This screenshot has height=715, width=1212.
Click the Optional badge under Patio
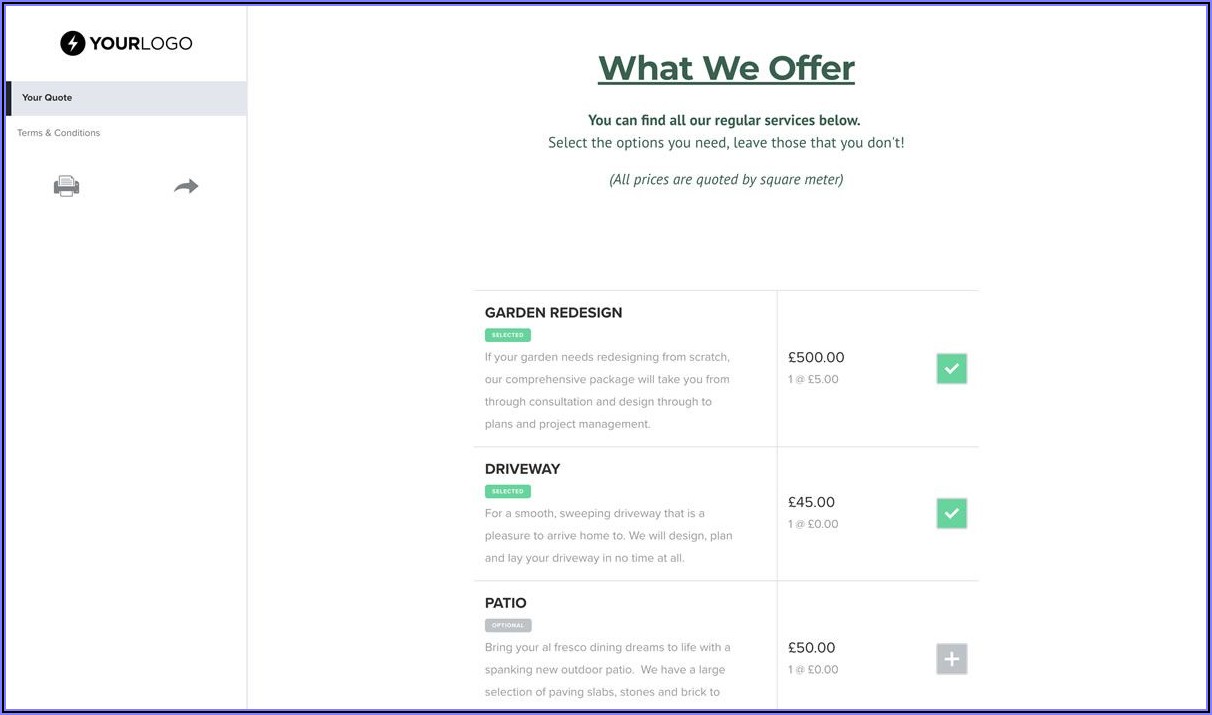508,625
